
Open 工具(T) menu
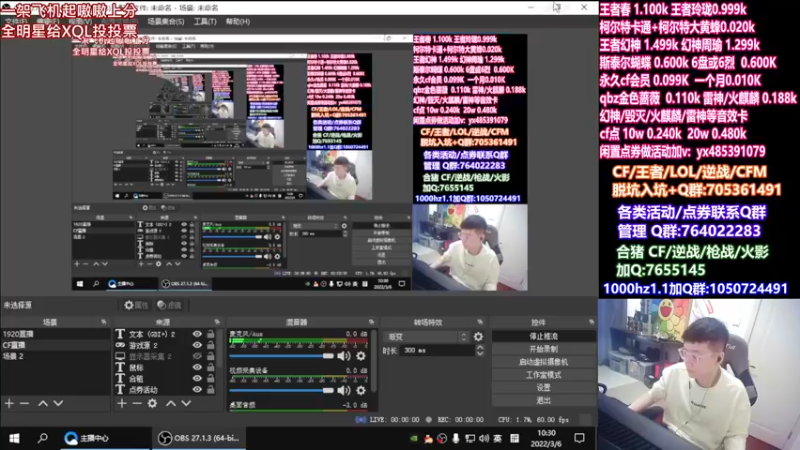[205, 22]
